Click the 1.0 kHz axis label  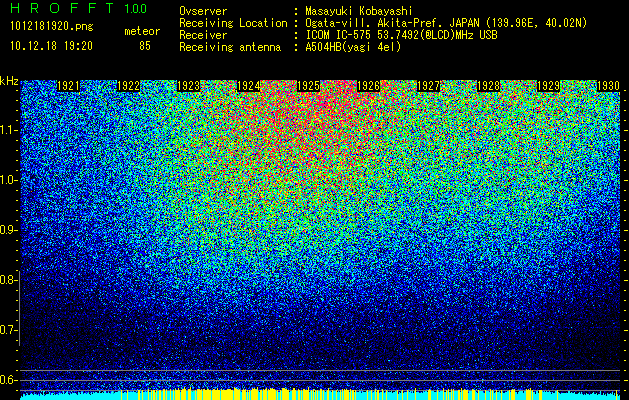click(8, 181)
